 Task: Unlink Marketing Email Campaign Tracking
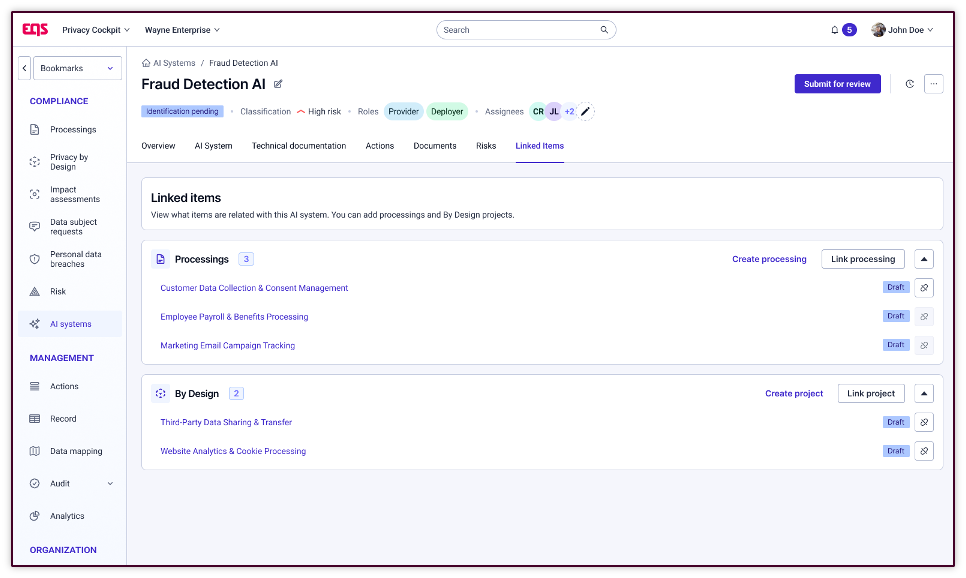pos(923,345)
